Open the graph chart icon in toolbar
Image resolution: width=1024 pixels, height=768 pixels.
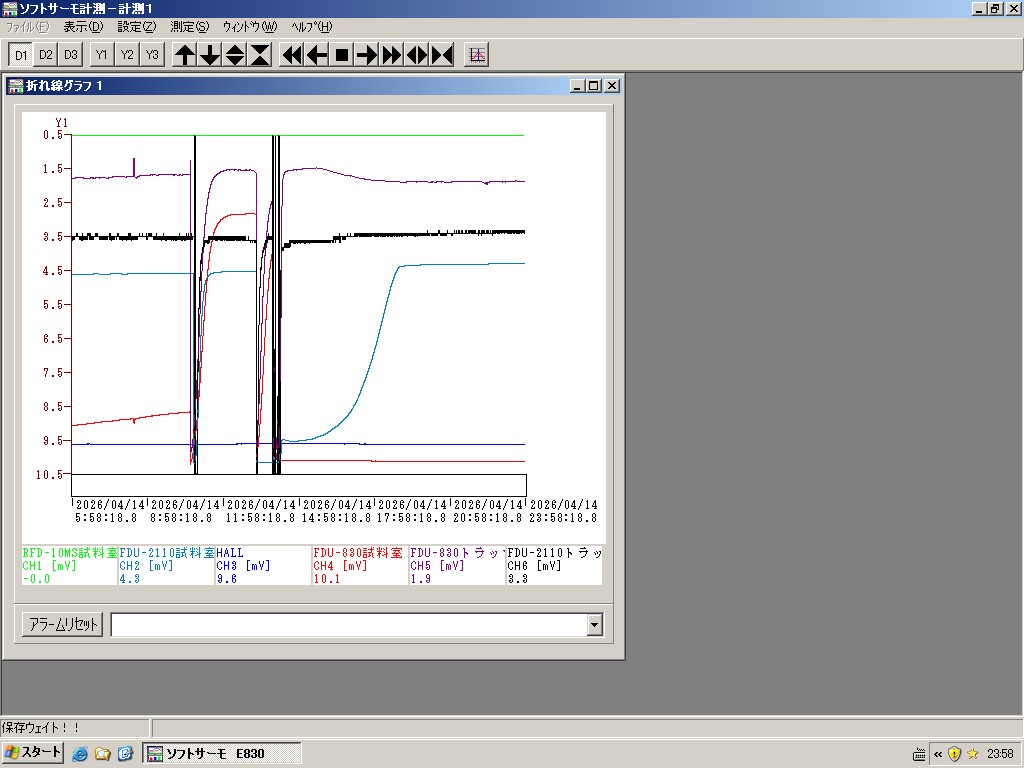(477, 55)
